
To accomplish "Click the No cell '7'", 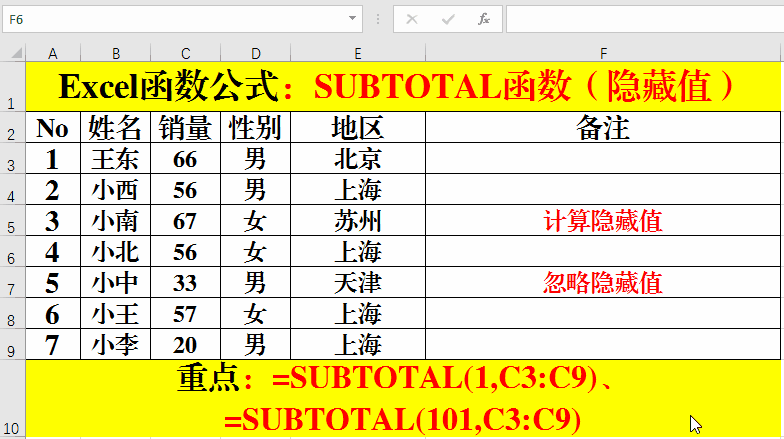I will [x=53, y=344].
